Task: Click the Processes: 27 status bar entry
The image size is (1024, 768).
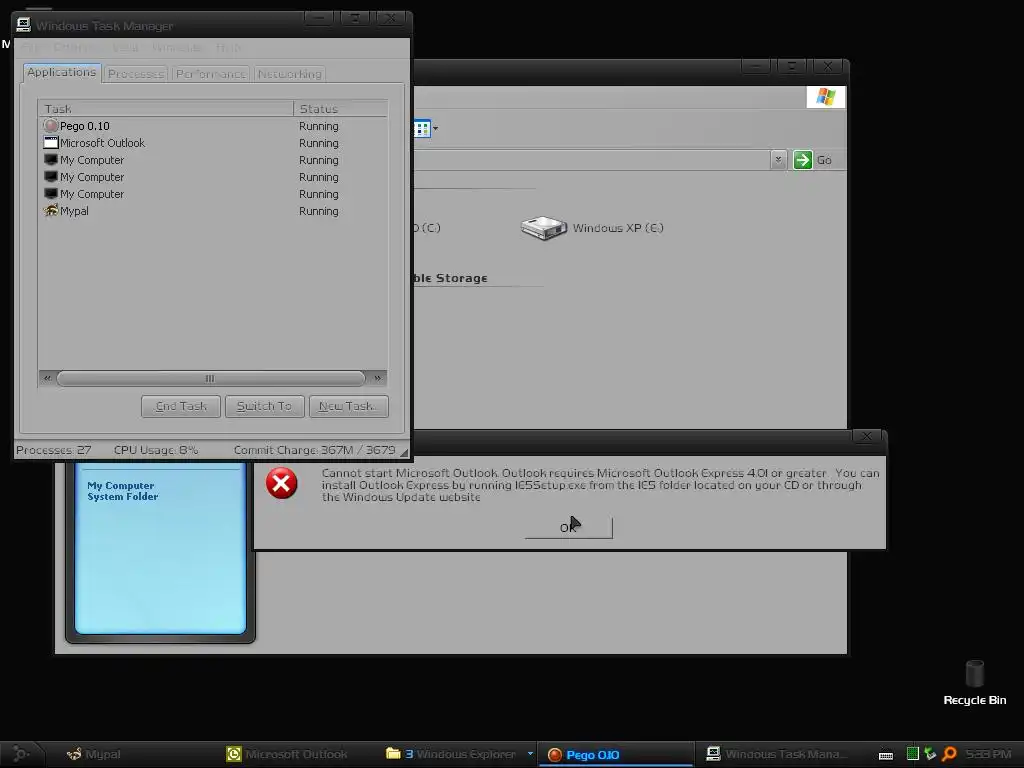Action: tap(54, 450)
